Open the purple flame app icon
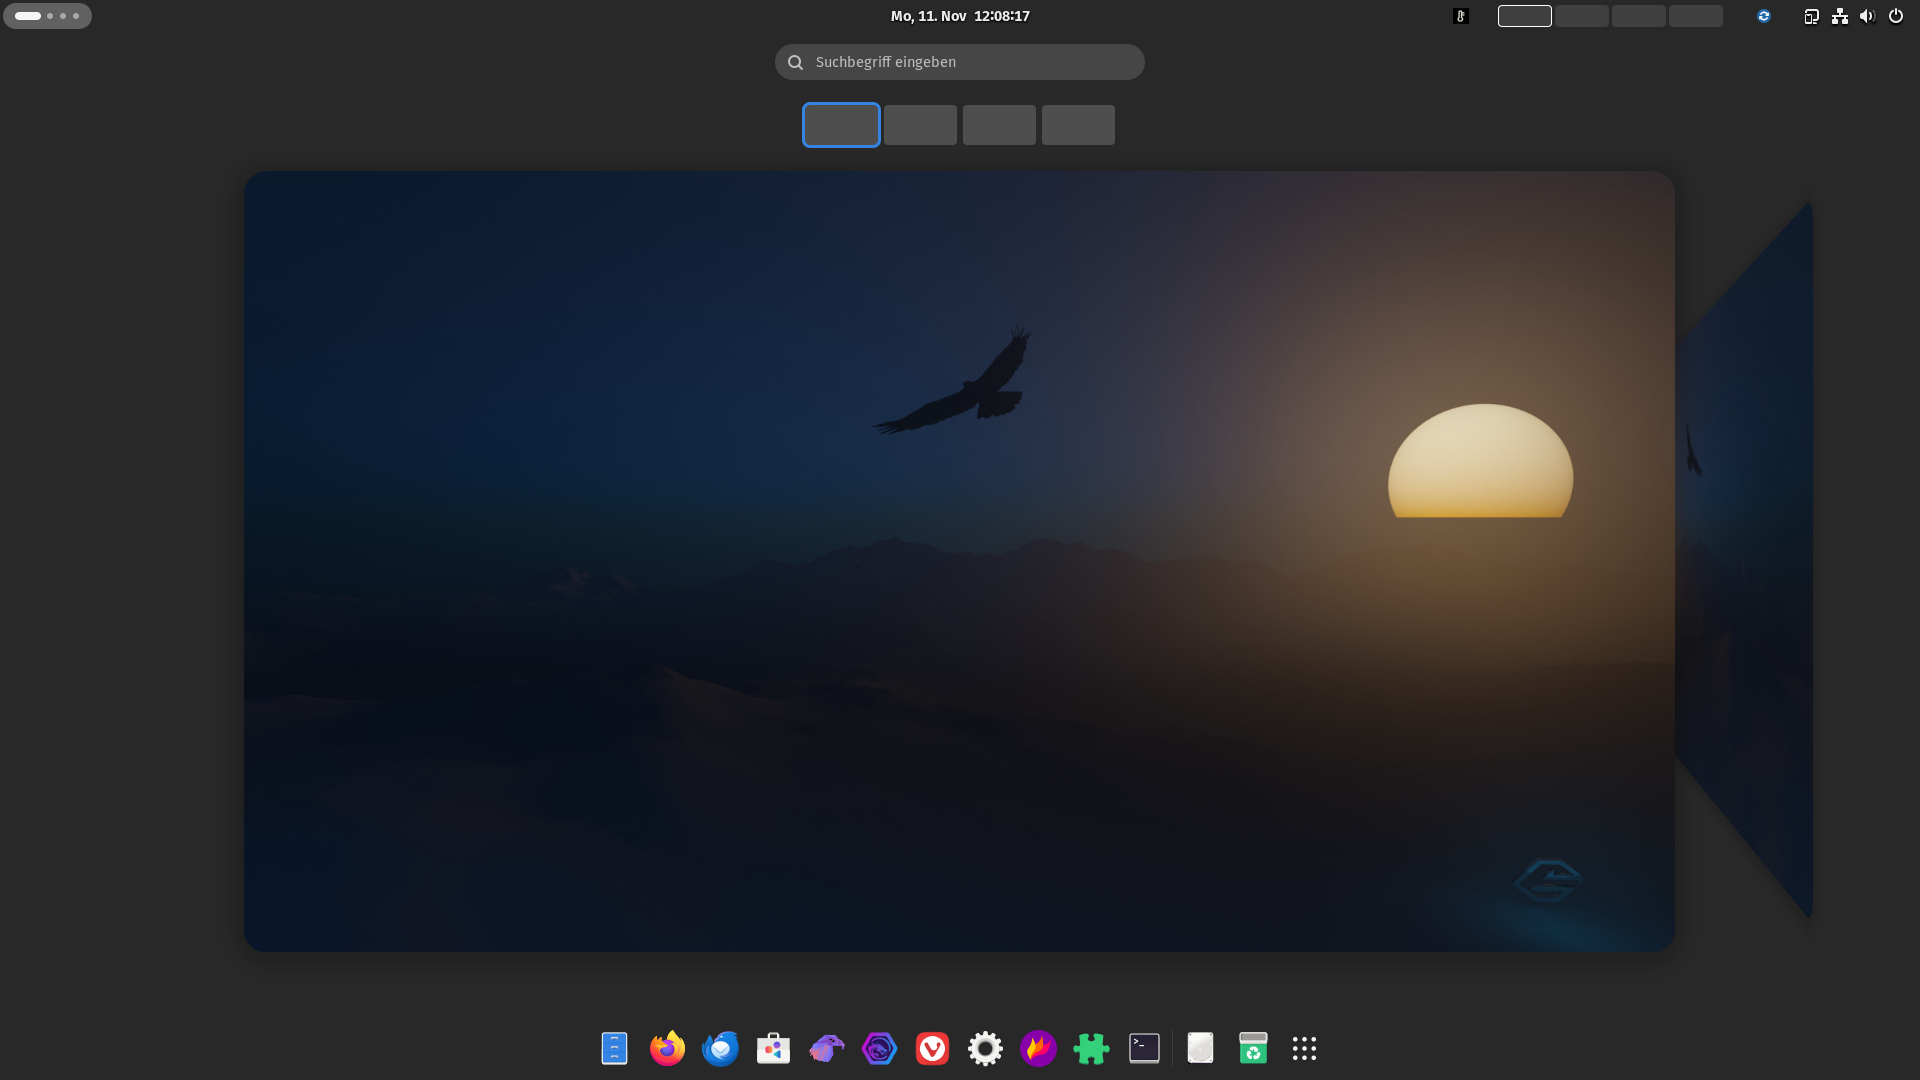The height and width of the screenshot is (1080, 1920). pos(1038,1048)
